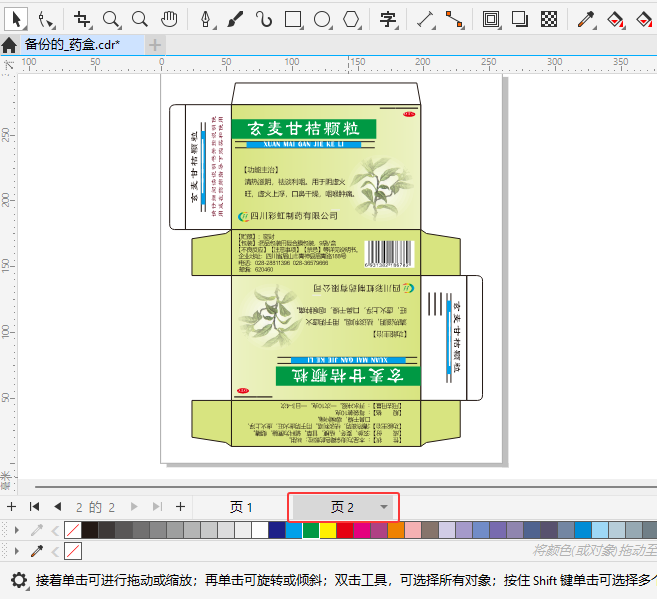Select the Color Eyedropper tool
657x599 pixels.
pyautogui.click(x=586, y=19)
